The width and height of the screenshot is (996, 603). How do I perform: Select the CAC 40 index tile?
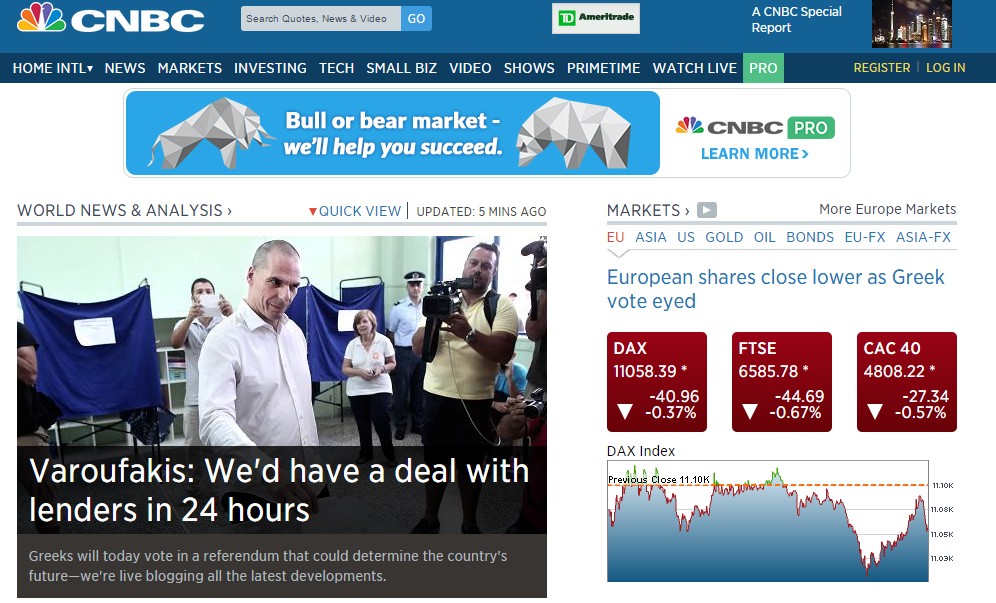906,382
